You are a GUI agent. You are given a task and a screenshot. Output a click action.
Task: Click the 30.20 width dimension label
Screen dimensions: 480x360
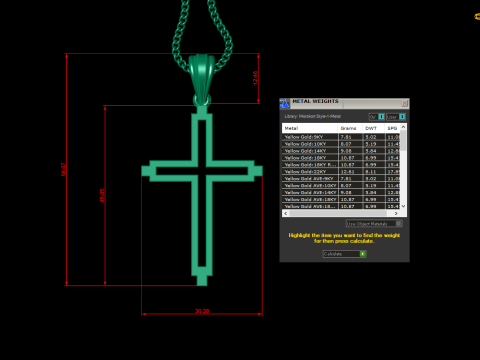[202, 311]
